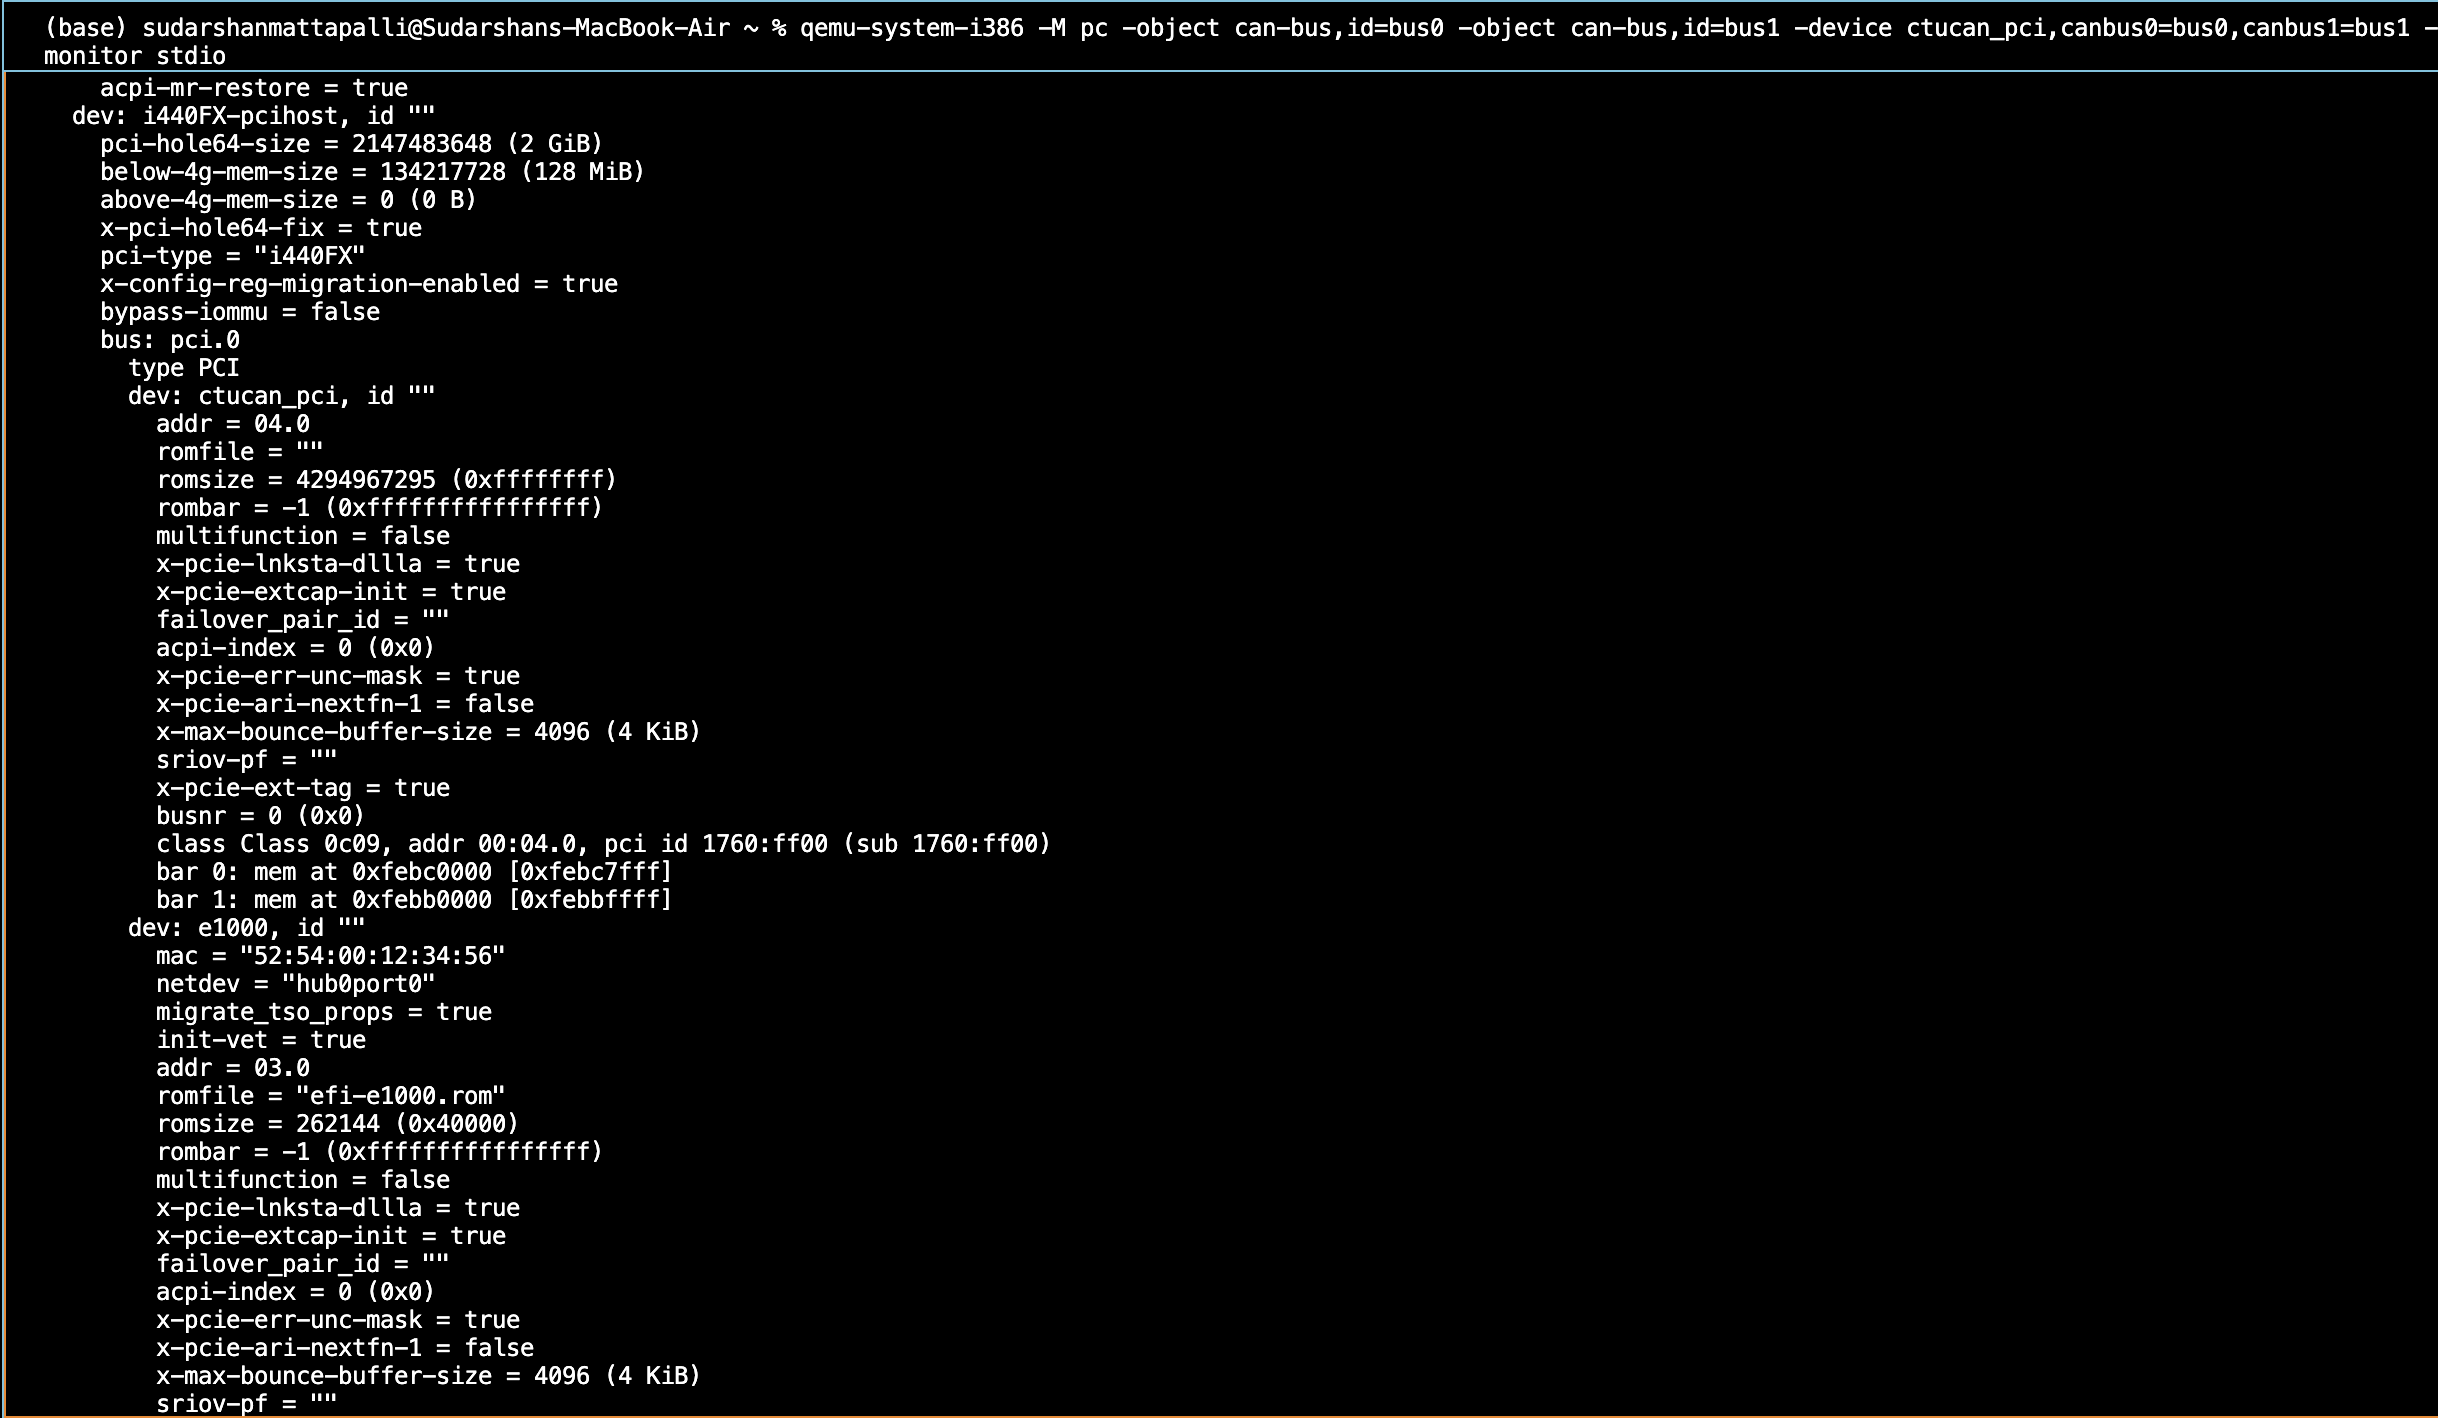Click the romfile efi-e1000.rom line
This screenshot has width=2438, height=1418.
330,1096
